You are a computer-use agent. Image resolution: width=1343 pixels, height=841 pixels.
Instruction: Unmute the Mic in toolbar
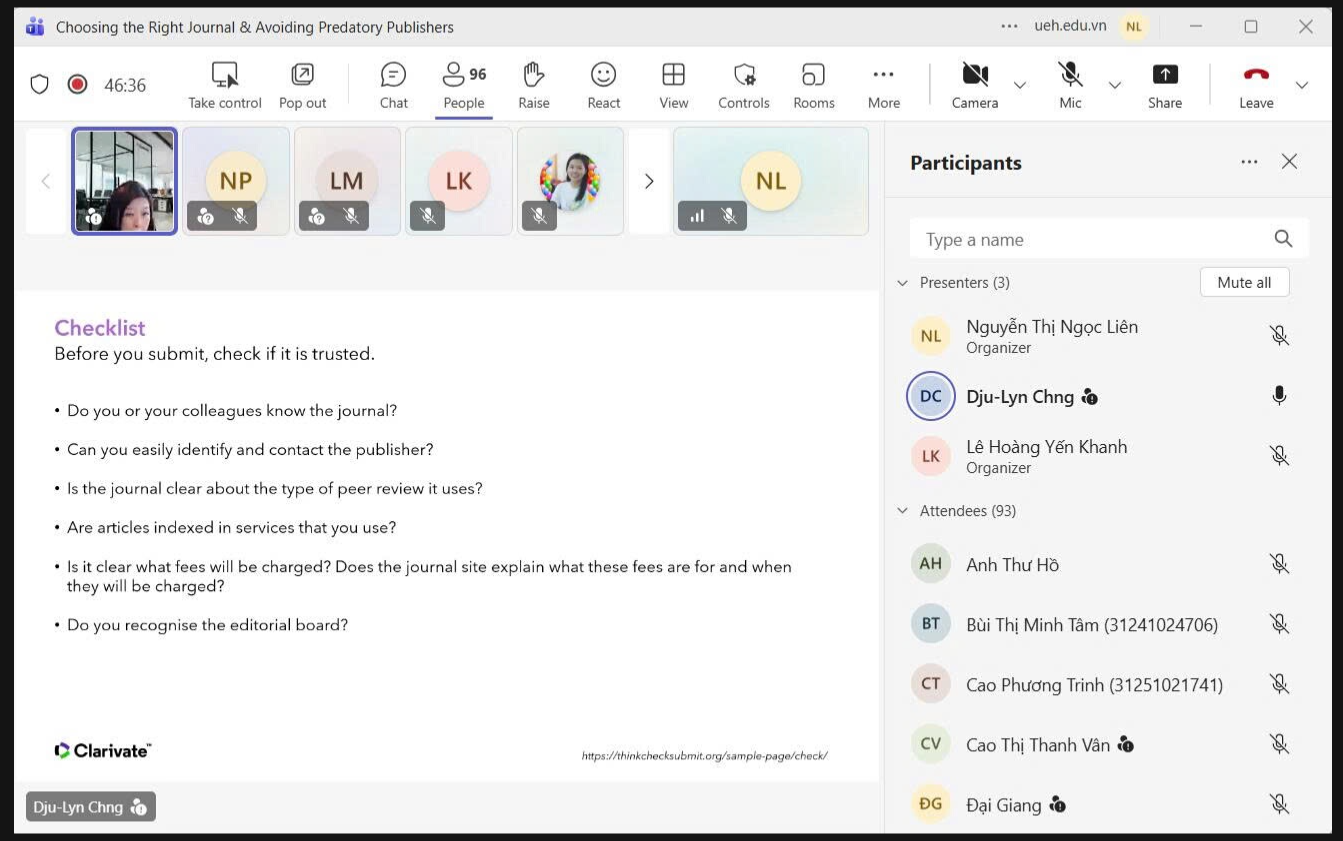[x=1070, y=85]
